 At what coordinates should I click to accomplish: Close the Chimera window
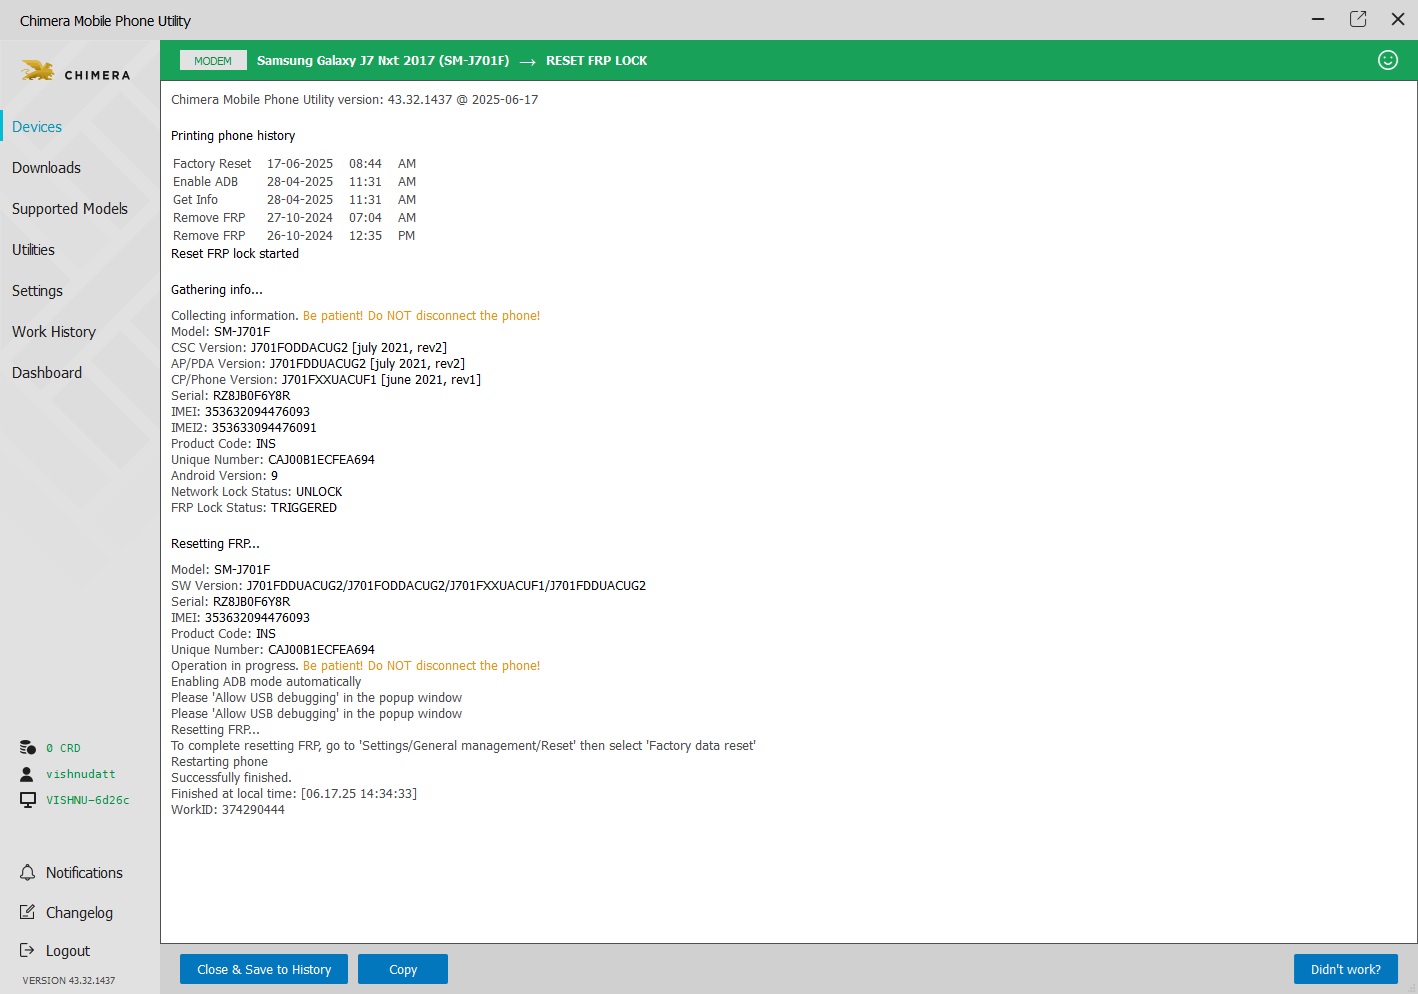click(1398, 19)
